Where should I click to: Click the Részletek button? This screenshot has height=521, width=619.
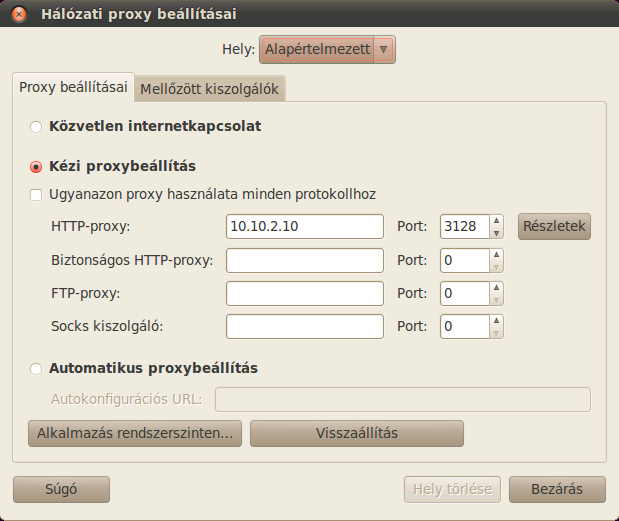[x=554, y=227]
